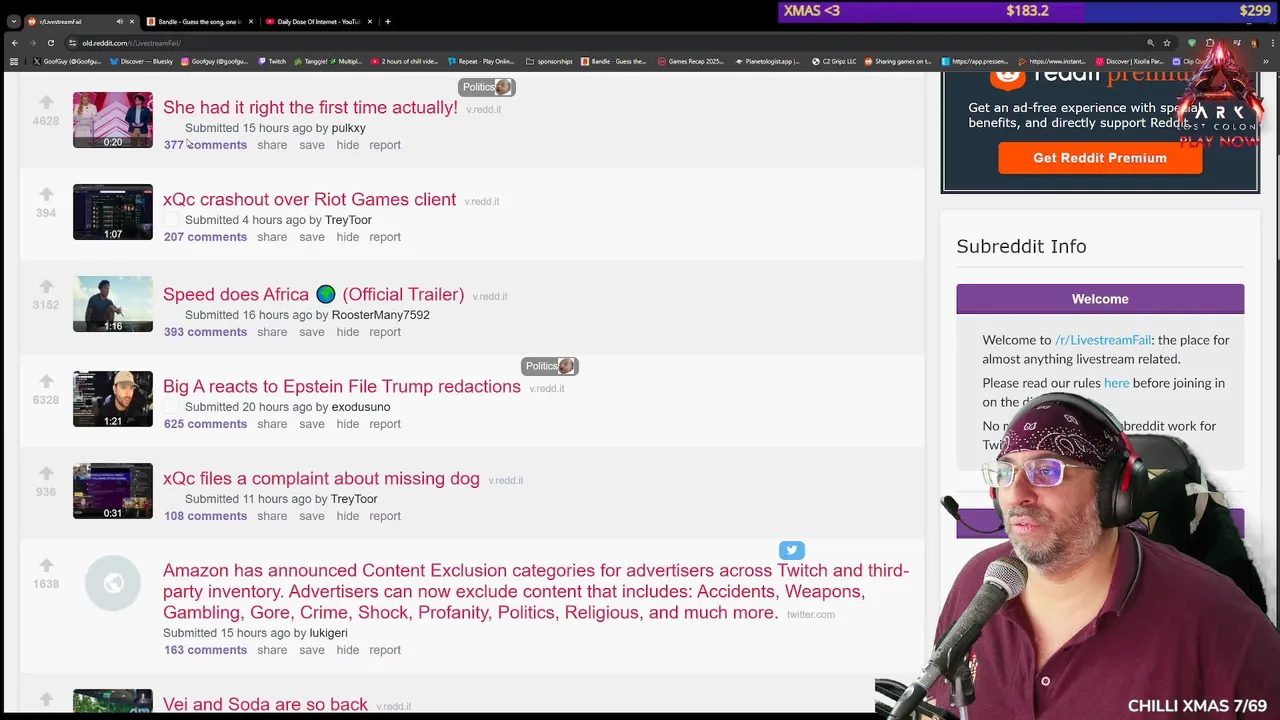Open the Repeat - Play Online bookmark
This screenshot has height=720, width=1280.
[x=480, y=61]
